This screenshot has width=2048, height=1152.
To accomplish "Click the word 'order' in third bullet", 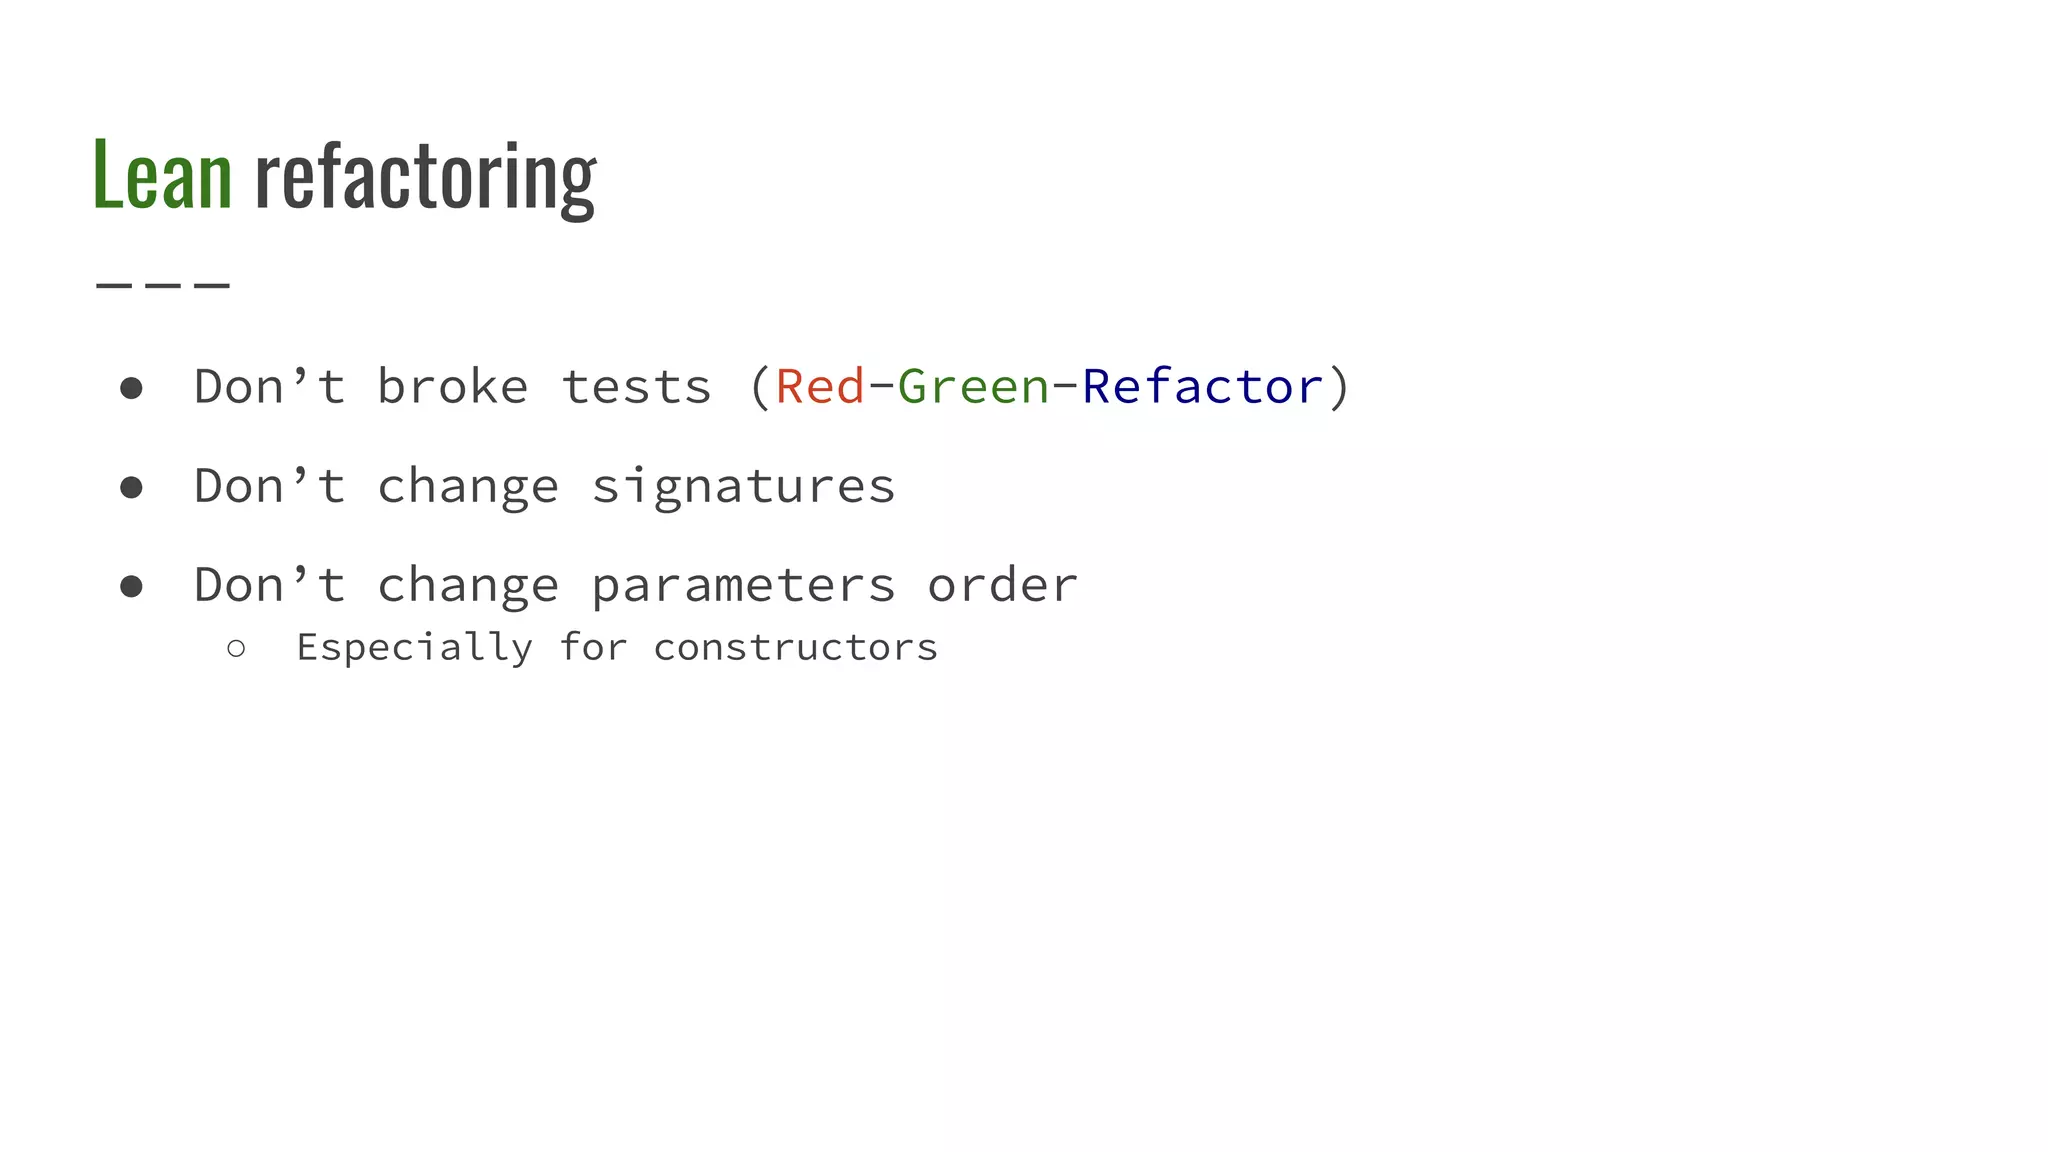I will (x=1003, y=586).
